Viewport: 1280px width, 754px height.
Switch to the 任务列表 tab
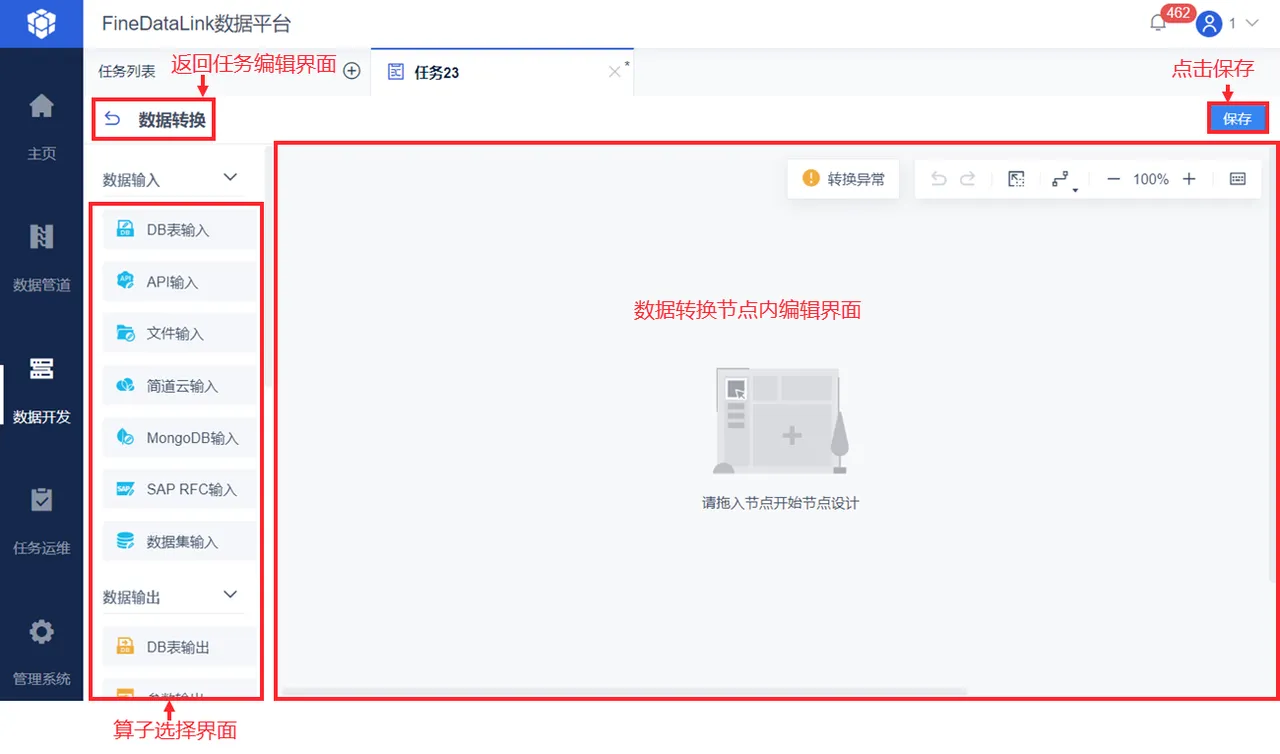pyautogui.click(x=127, y=72)
